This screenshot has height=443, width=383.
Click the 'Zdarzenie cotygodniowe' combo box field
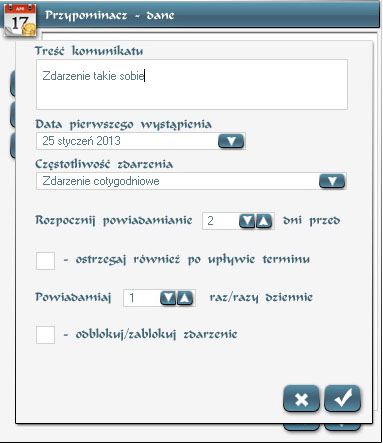[191, 181]
